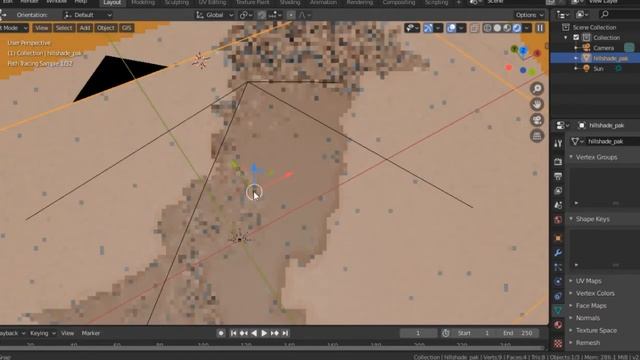Viewport: 640px width, 360px height.
Task: Open the Modifiers wrench tab icon
Action: pos(558,253)
